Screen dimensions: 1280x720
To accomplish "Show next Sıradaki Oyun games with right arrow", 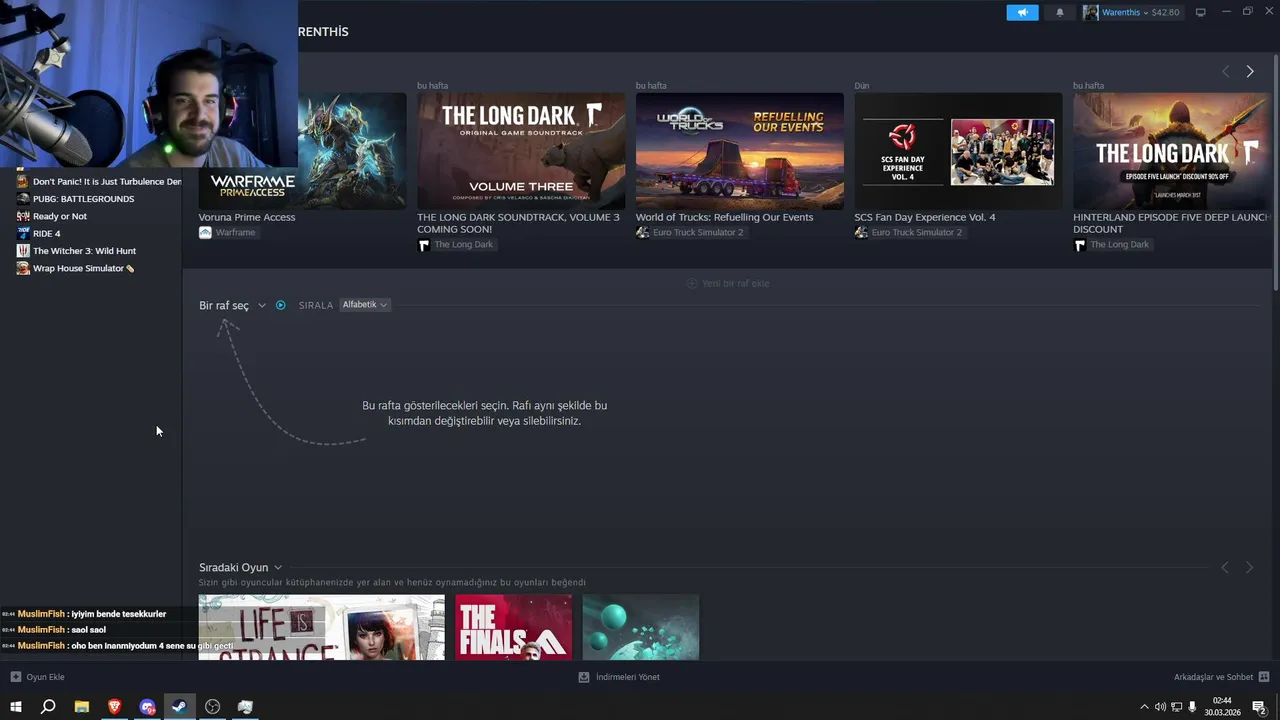I will (1249, 567).
